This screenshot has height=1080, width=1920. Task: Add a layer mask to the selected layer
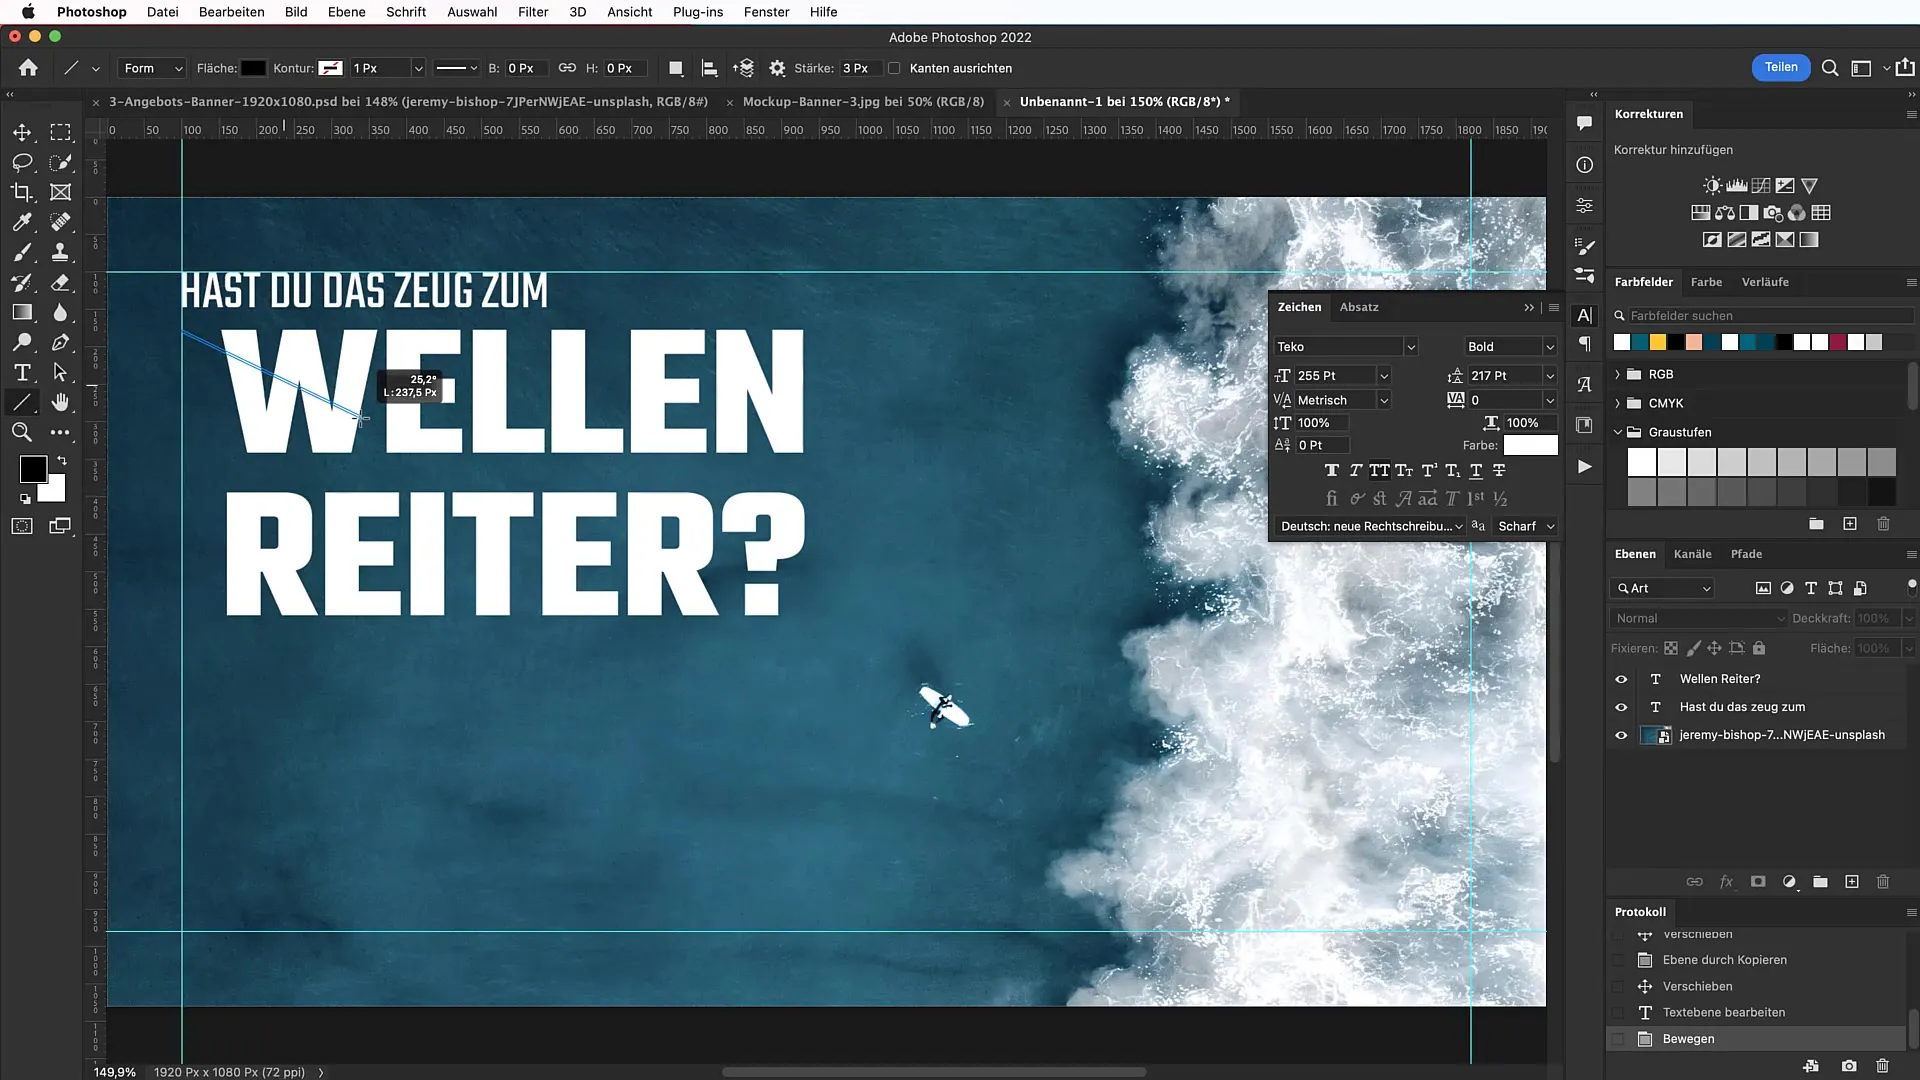click(x=1758, y=882)
